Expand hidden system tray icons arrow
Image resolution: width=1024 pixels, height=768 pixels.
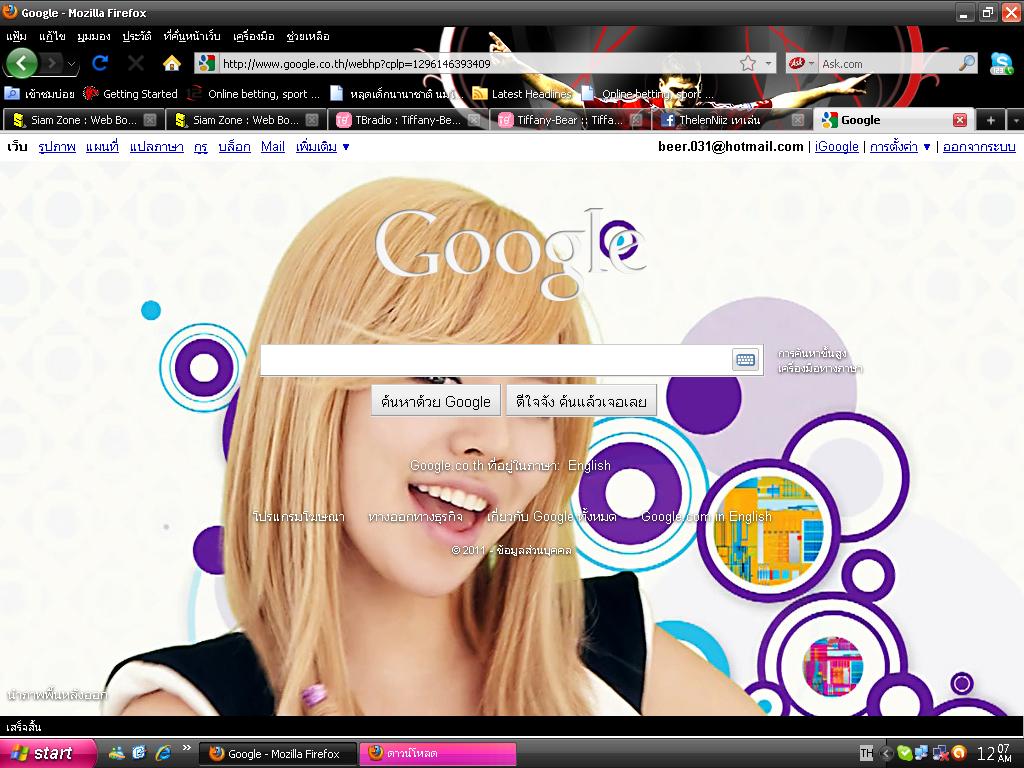pyautogui.click(x=886, y=754)
